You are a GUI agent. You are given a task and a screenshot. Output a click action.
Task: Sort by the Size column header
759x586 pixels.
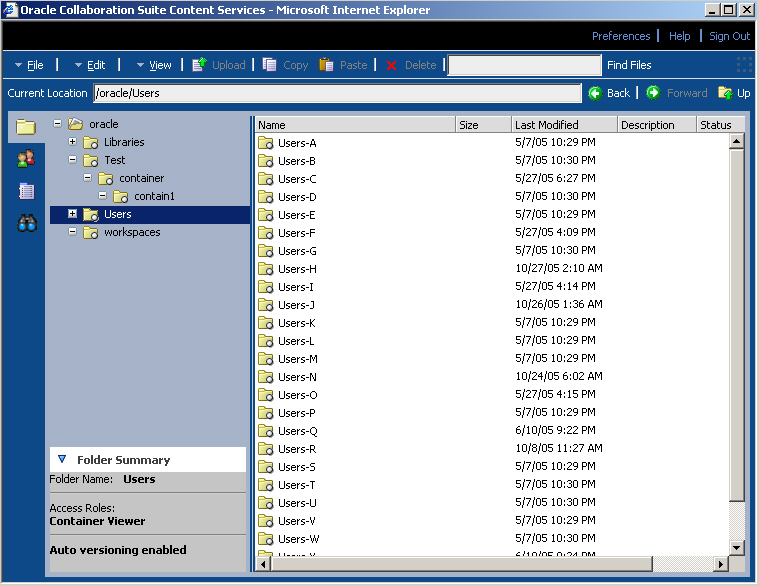pos(484,125)
